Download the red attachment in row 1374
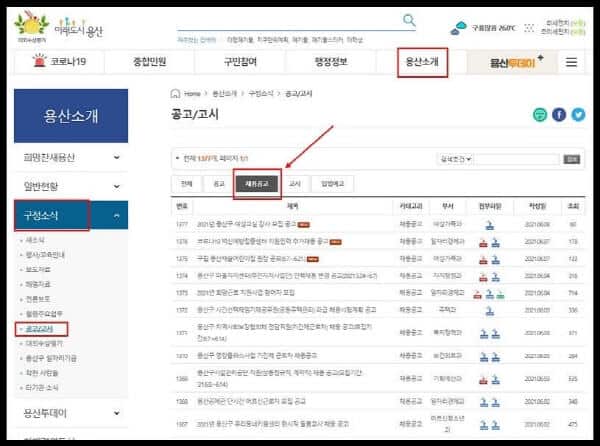600x446 pixels. (483, 277)
